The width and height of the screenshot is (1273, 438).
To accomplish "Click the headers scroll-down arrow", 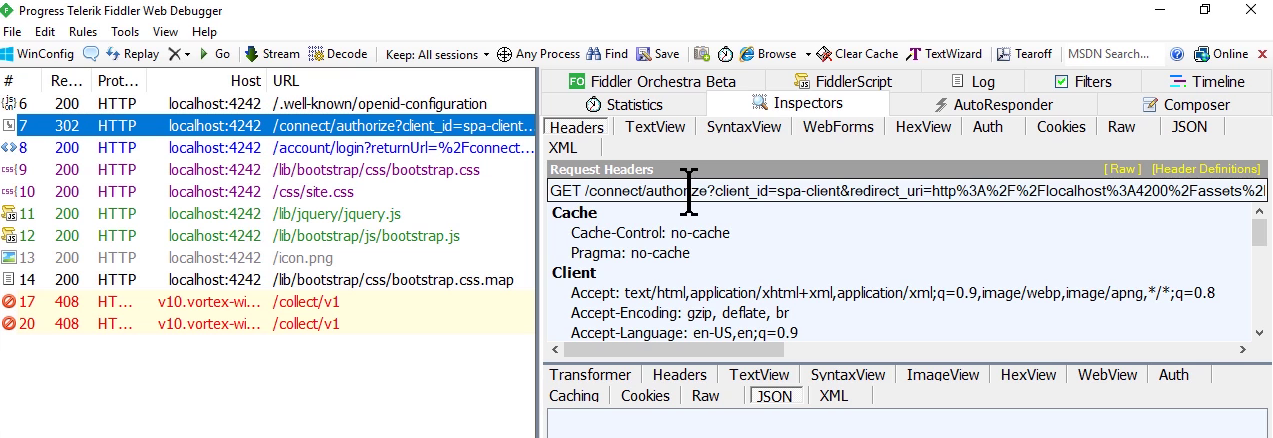I will point(1259,333).
